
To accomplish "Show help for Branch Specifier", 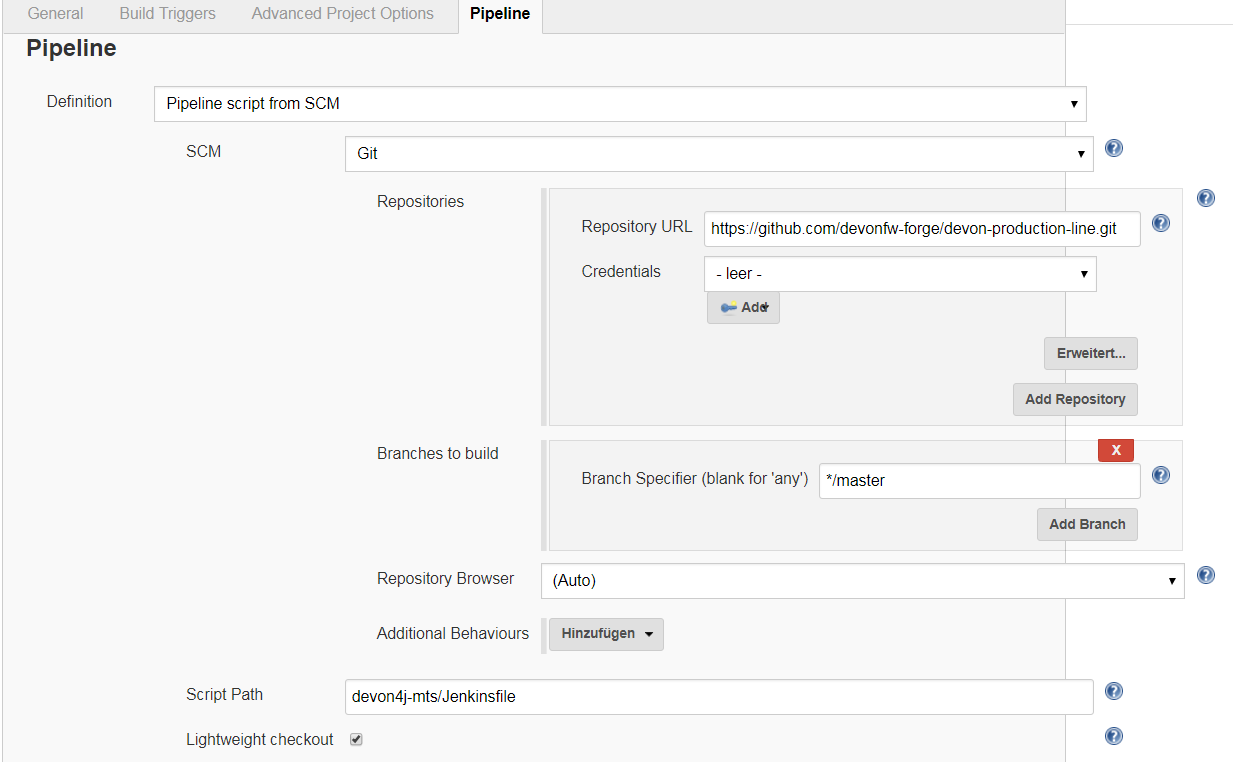I will click(x=1161, y=475).
